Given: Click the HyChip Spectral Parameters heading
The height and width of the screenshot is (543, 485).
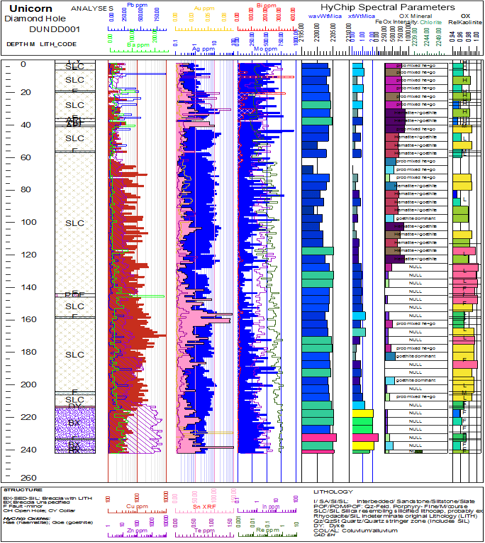Looking at the screenshot, I should point(387,7).
